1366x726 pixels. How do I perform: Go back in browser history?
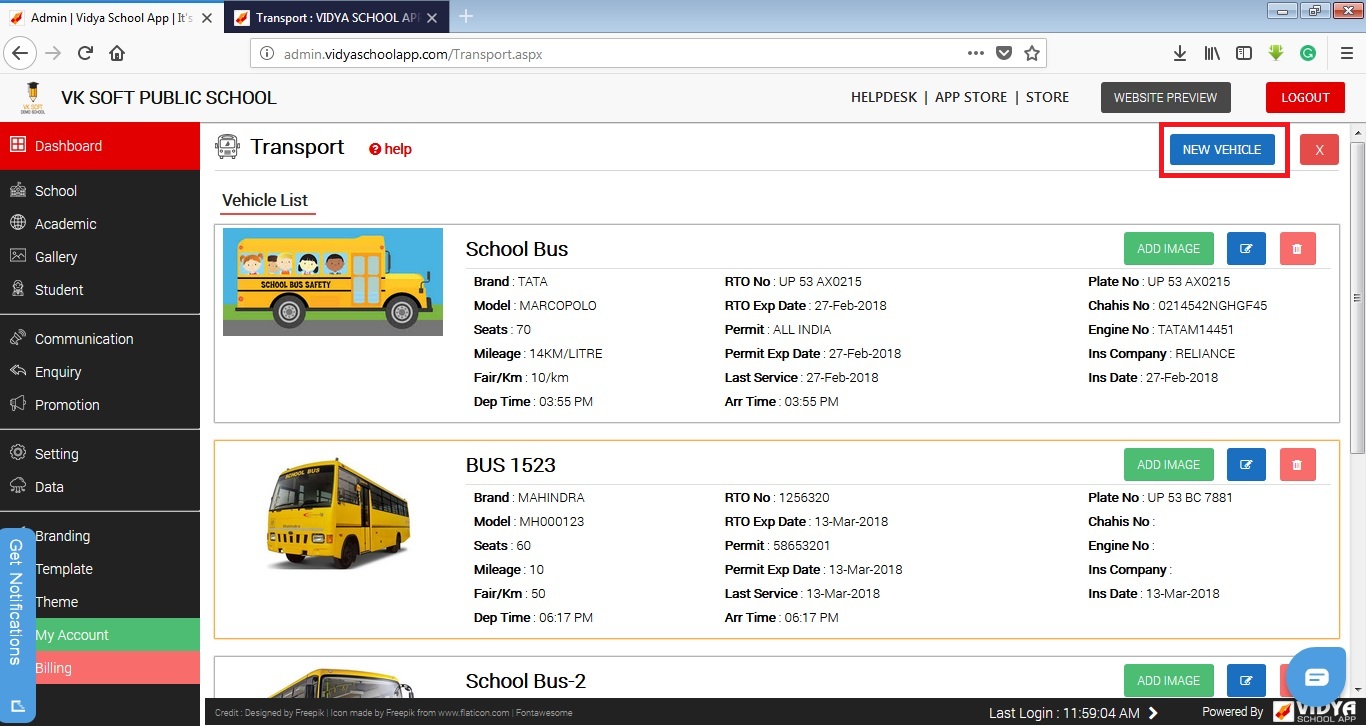[x=21, y=53]
